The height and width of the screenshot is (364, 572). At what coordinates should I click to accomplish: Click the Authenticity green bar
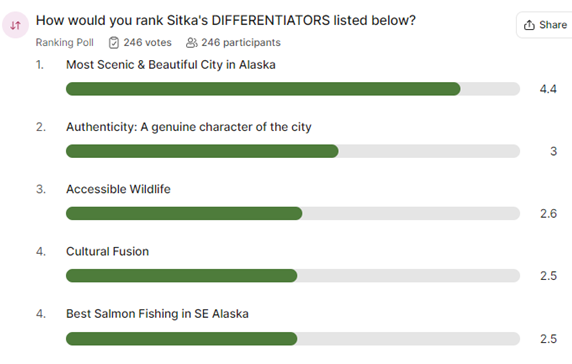coord(202,151)
